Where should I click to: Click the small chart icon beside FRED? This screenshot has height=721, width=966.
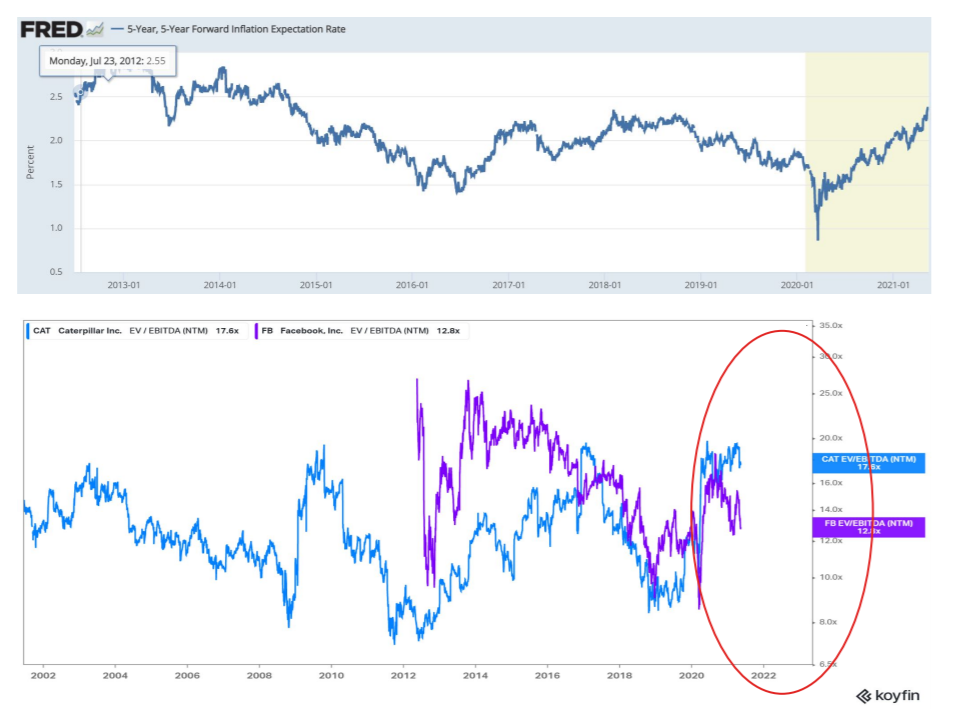click(x=96, y=29)
